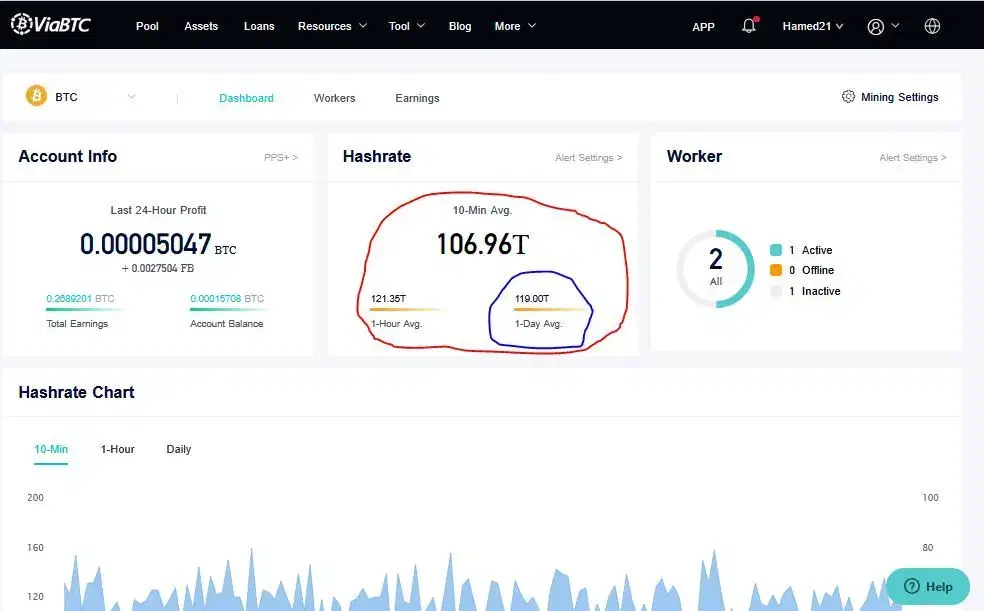The height and width of the screenshot is (611, 984).
Task: Click the worker count donut chart
Action: (x=715, y=268)
